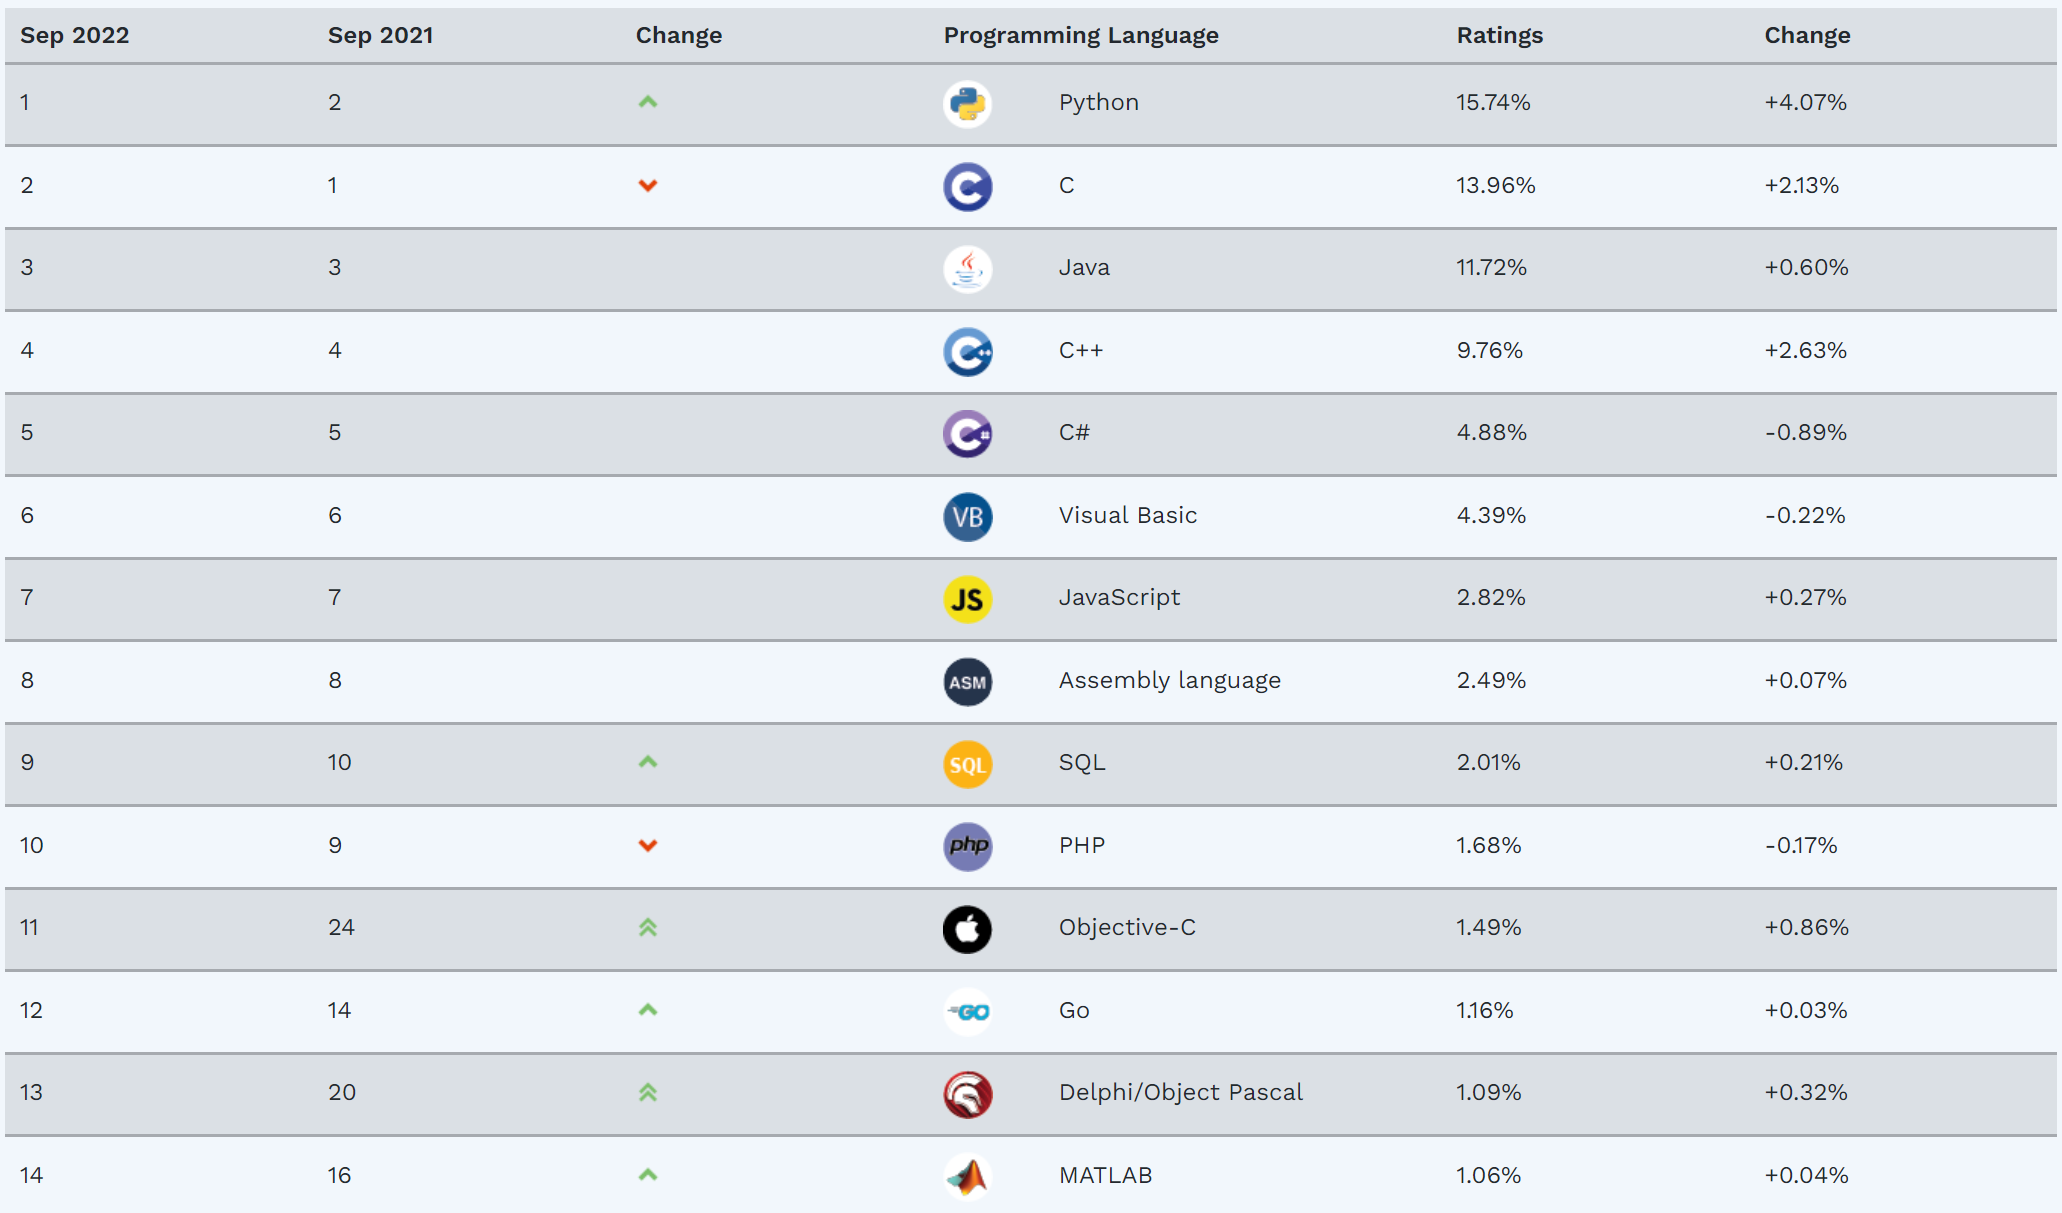Click the Objective-C Apple icon

tap(967, 929)
